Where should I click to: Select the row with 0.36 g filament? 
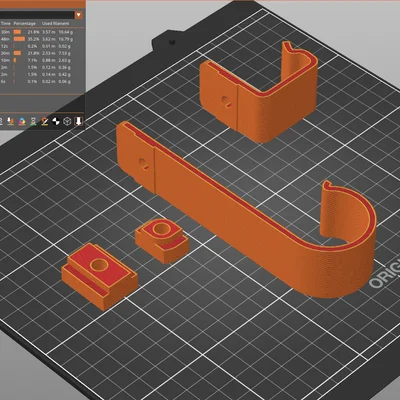click(37, 67)
